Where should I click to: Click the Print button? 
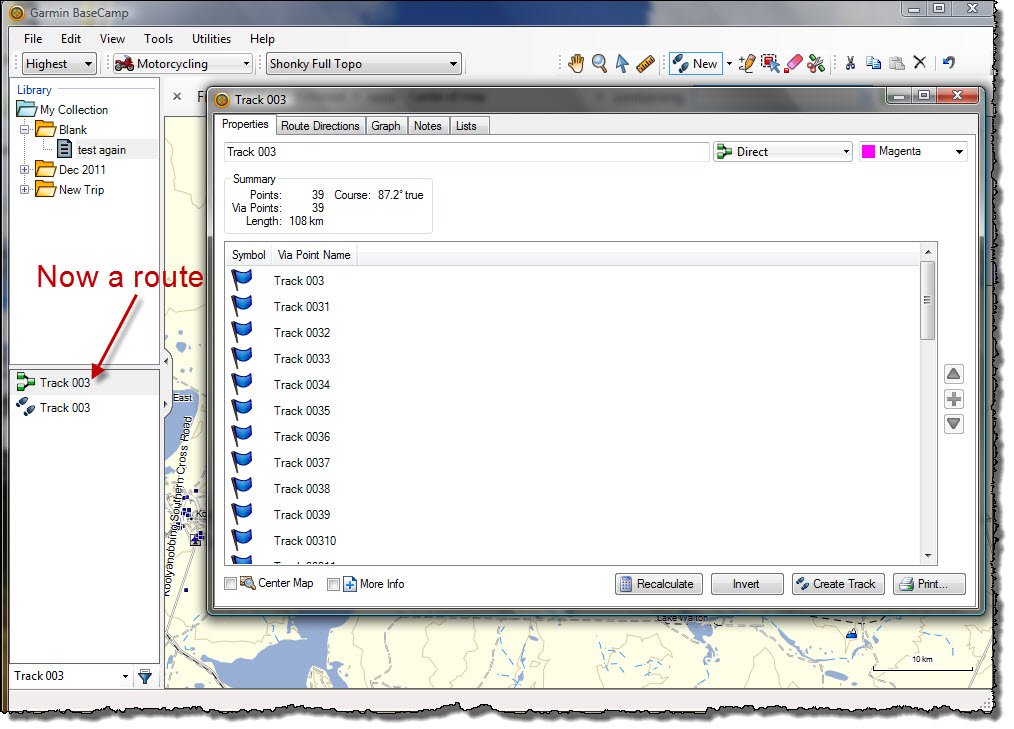929,584
